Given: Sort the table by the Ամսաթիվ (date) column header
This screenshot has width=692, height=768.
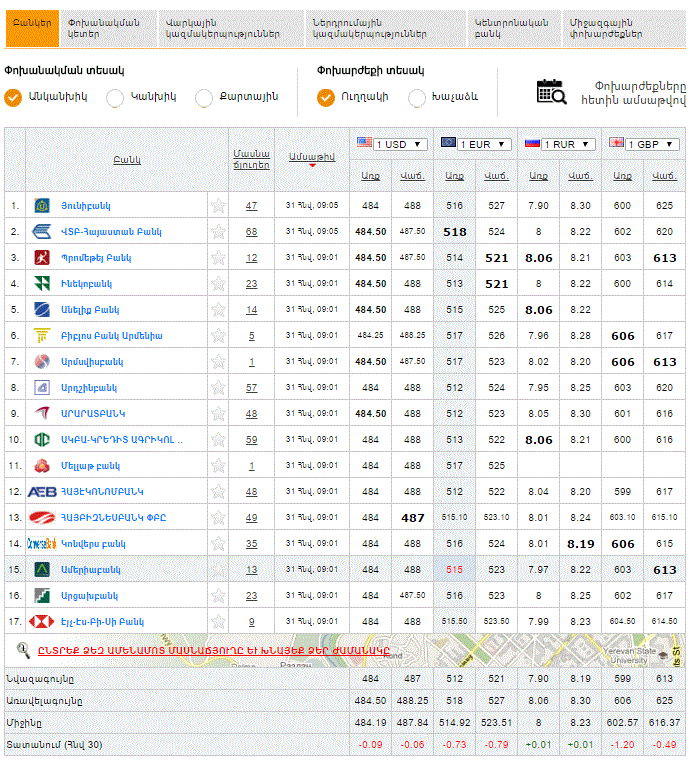Looking at the screenshot, I should 311,157.
